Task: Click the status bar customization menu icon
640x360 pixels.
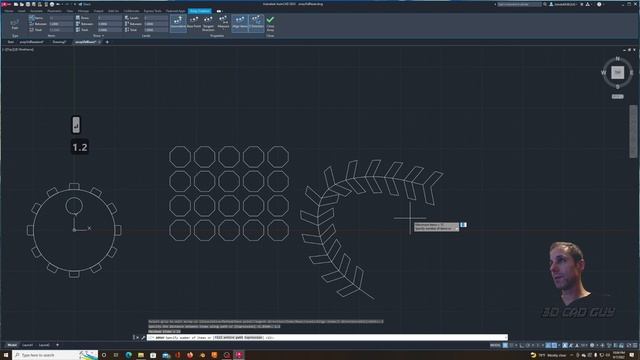Action: tap(635, 345)
